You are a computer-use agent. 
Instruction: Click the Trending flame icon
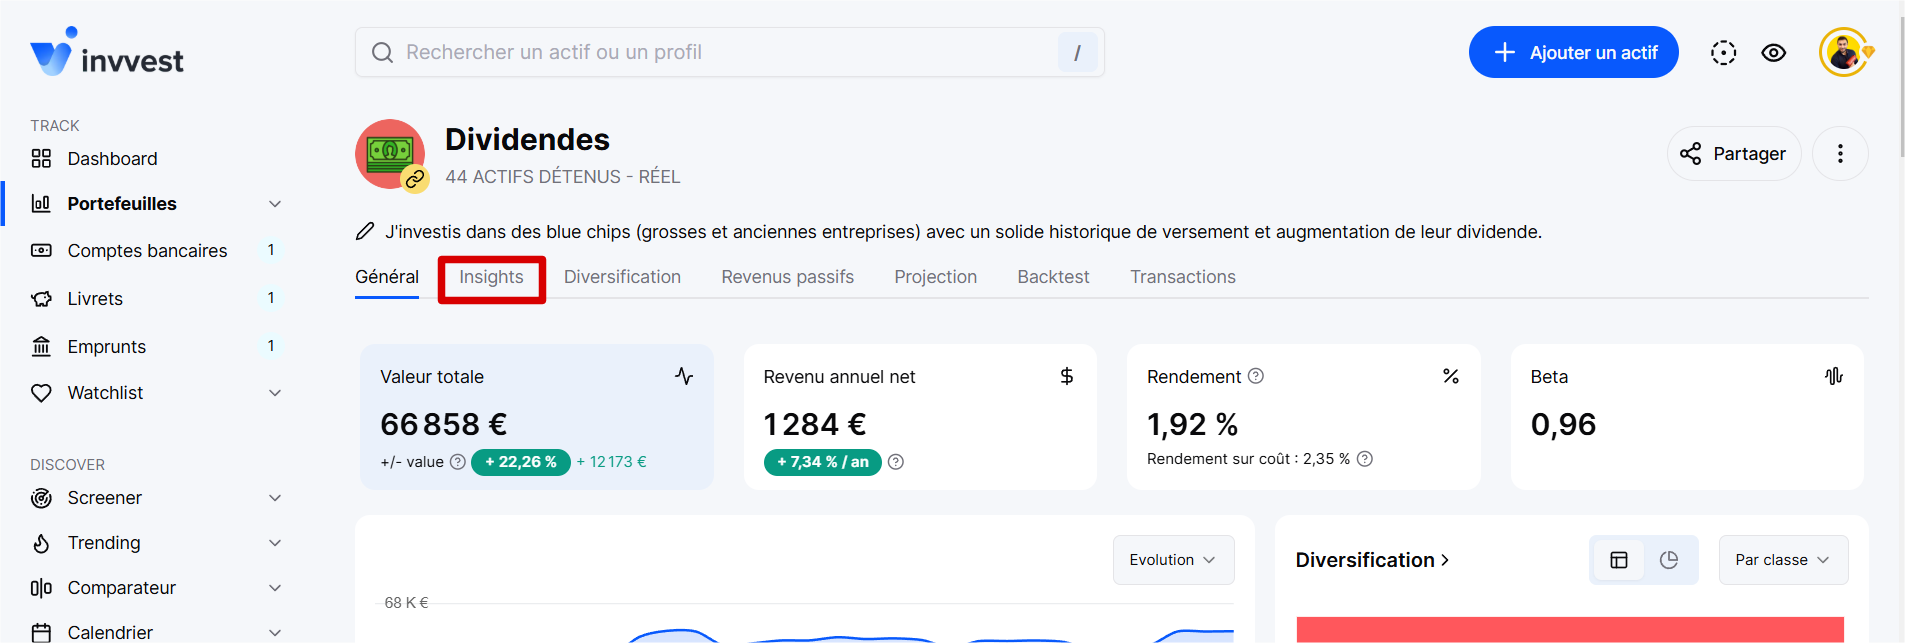pyautogui.click(x=41, y=543)
